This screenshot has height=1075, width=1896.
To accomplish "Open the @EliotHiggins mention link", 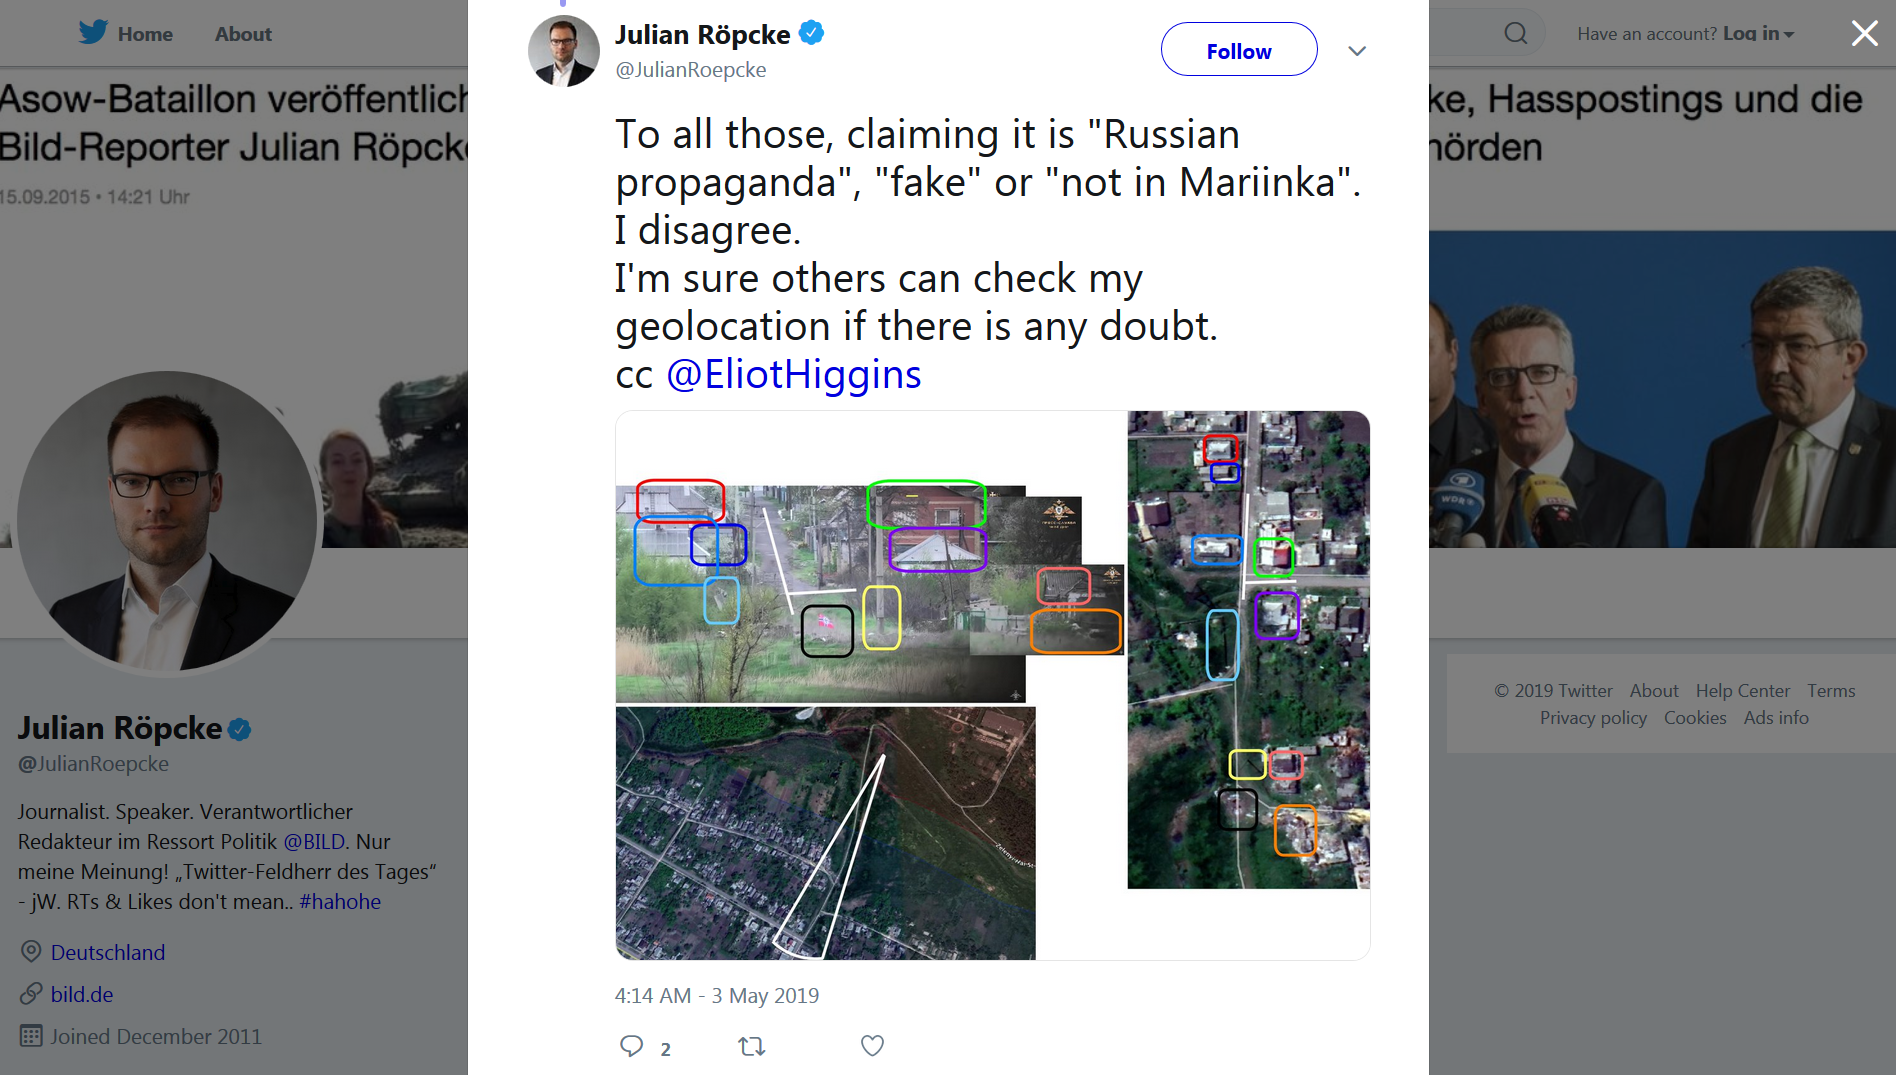I will pos(793,374).
